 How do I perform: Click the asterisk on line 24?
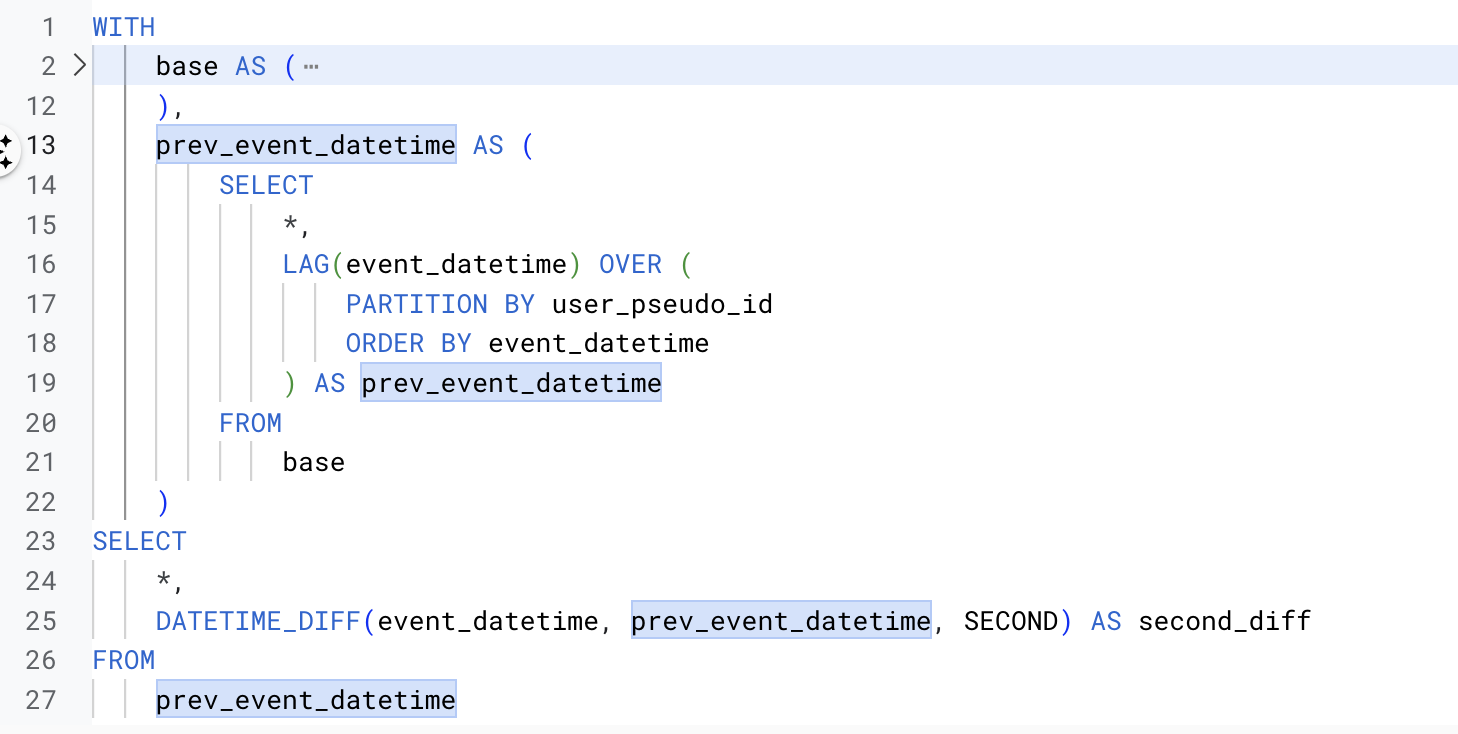(x=164, y=580)
